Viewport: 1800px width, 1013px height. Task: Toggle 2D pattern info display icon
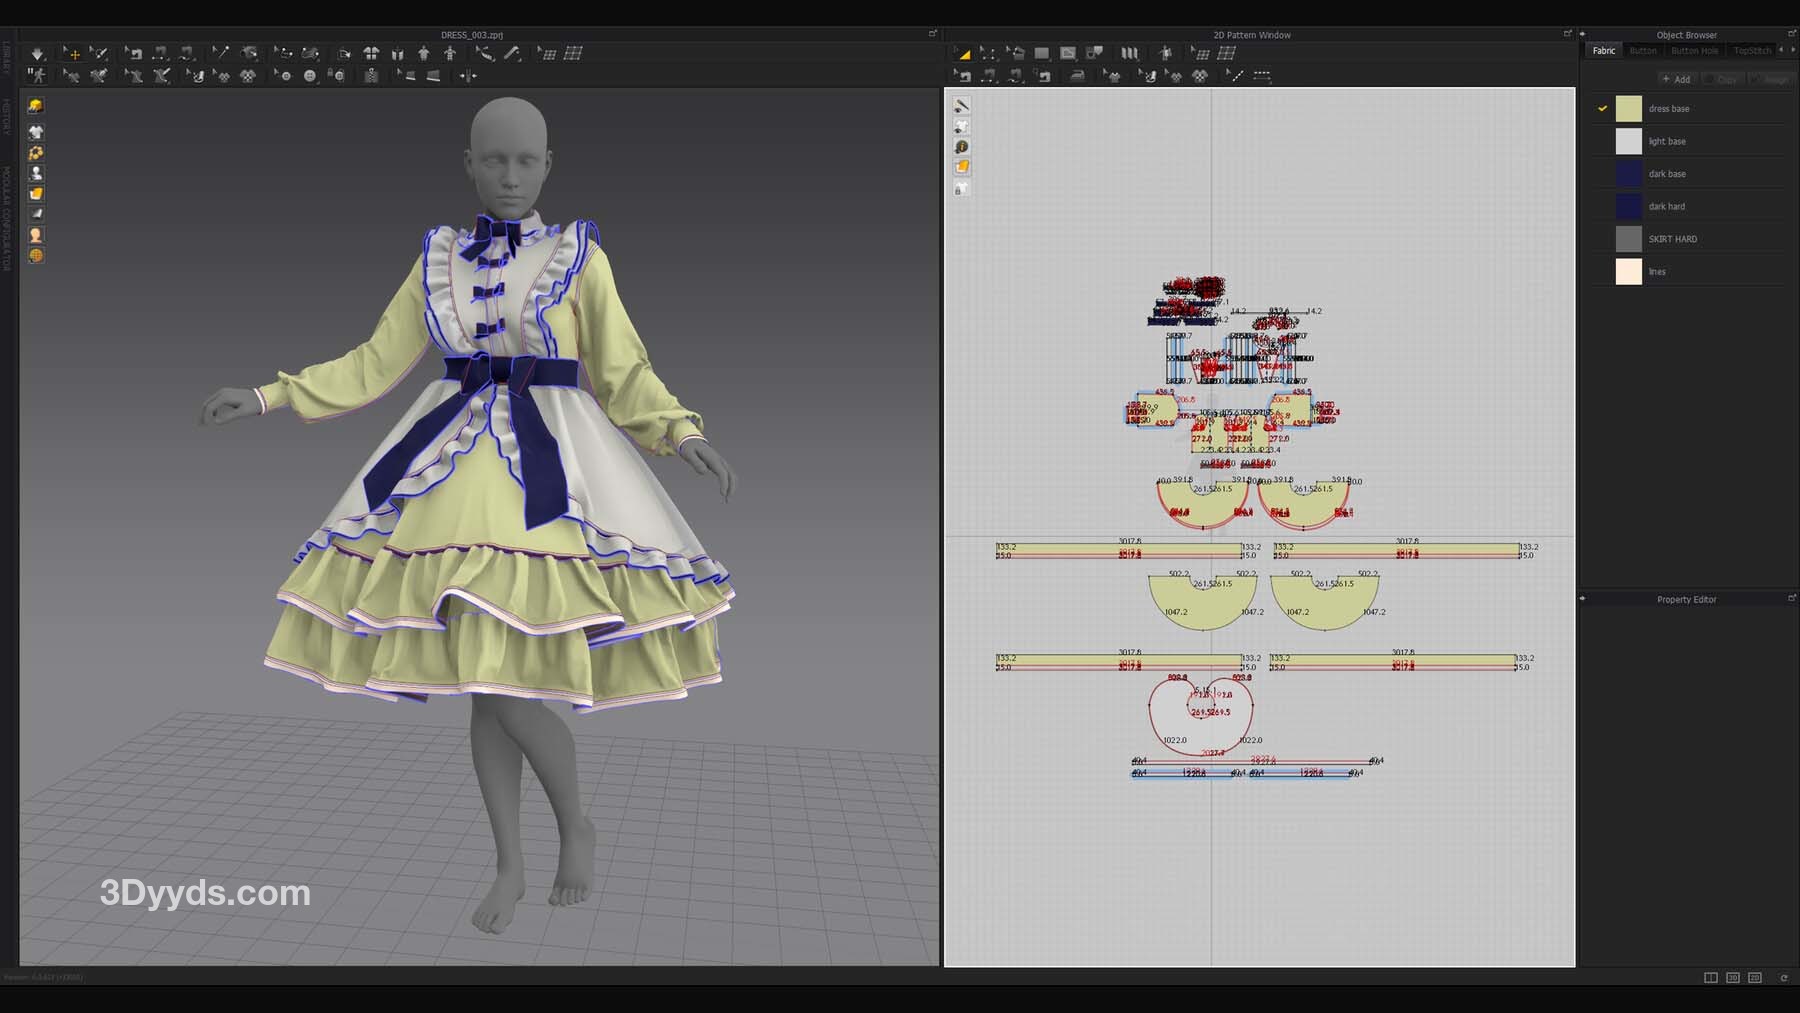pyautogui.click(x=961, y=147)
